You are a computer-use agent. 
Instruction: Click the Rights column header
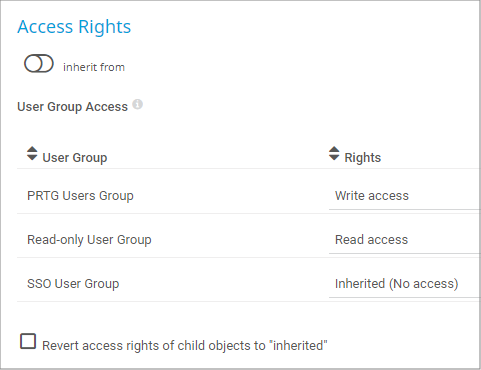(363, 157)
